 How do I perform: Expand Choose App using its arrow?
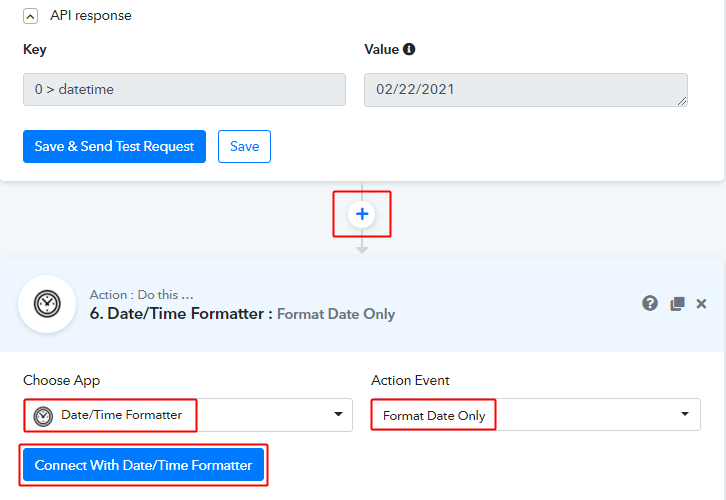click(338, 414)
